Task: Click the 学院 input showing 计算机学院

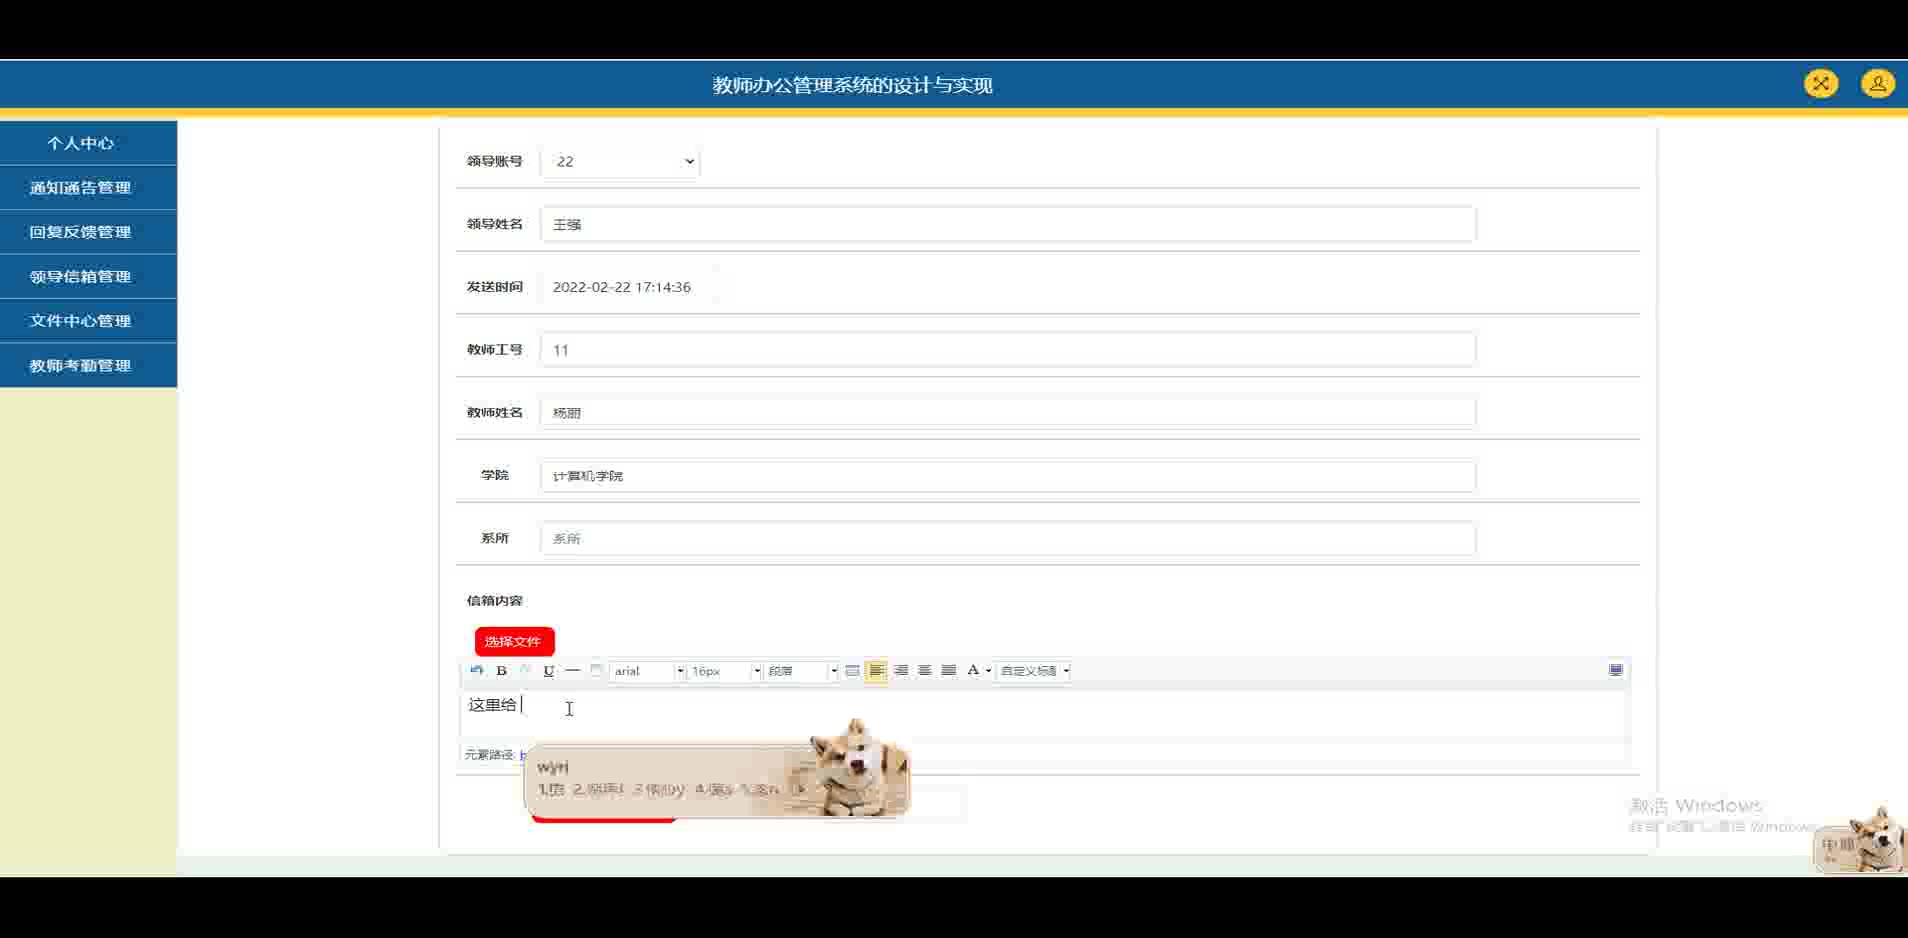Action: click(1008, 476)
